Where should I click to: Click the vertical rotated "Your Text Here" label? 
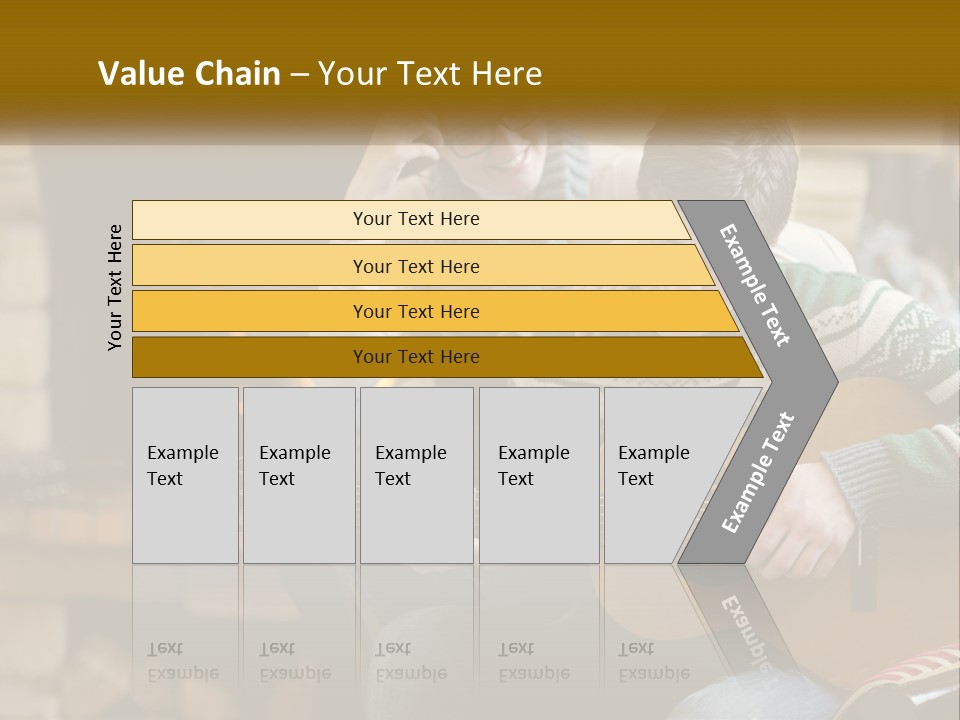115,287
